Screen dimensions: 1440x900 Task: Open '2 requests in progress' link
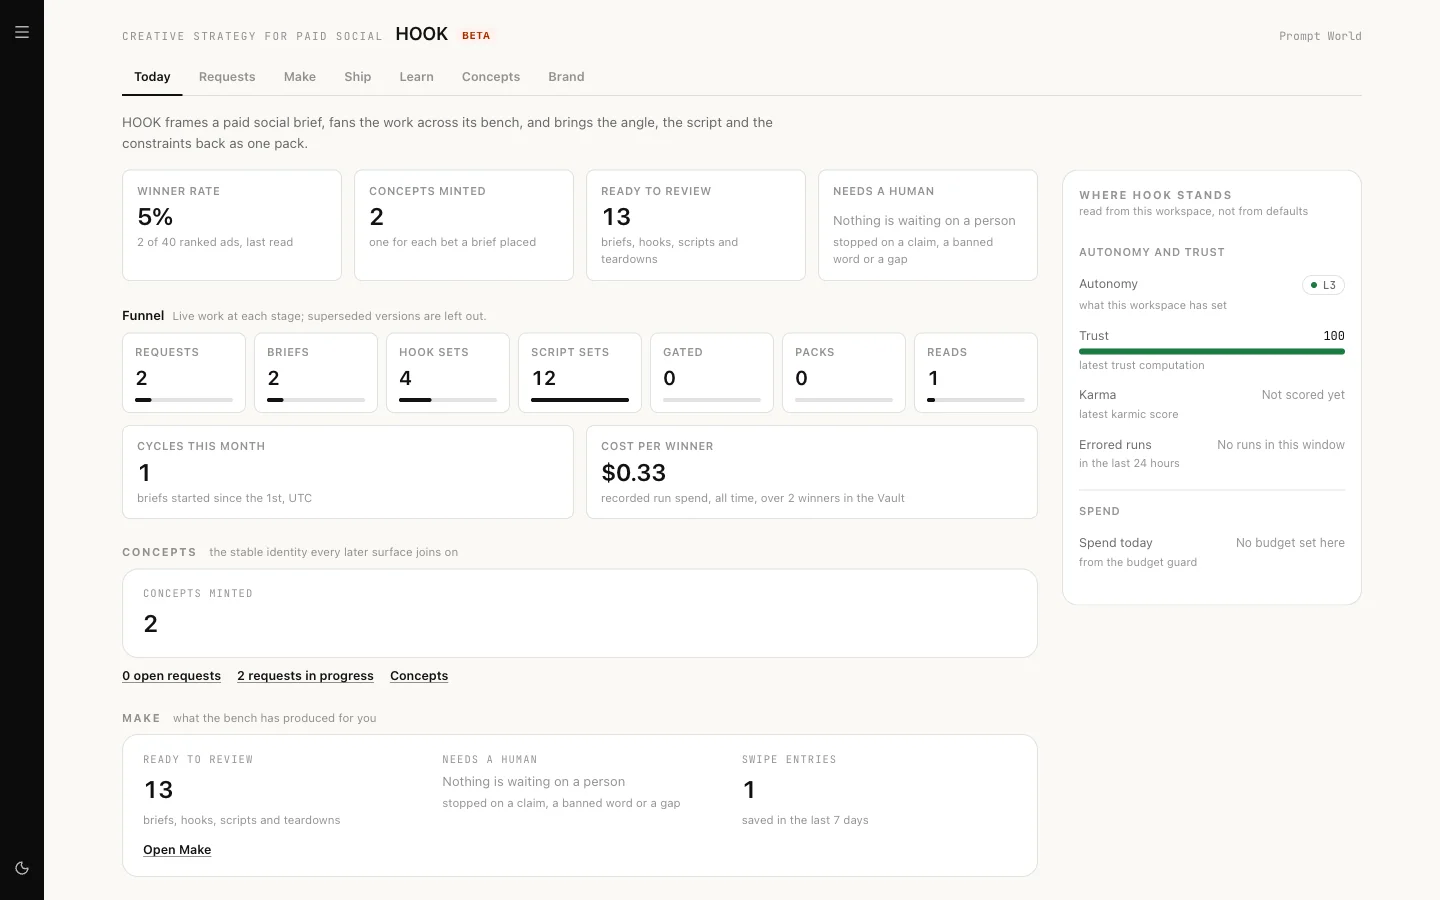[305, 676]
